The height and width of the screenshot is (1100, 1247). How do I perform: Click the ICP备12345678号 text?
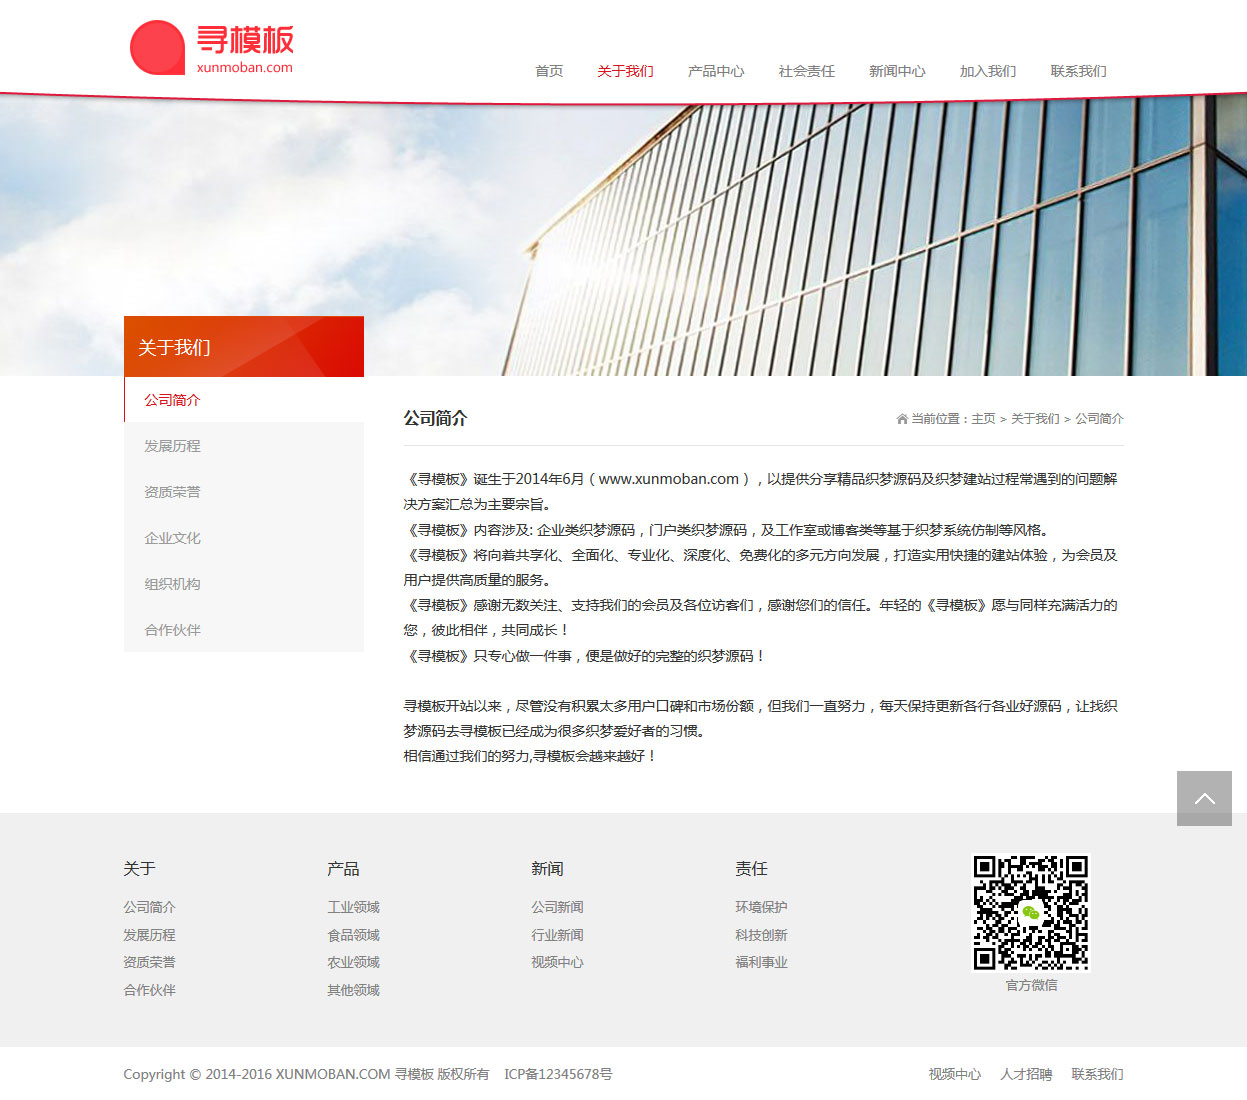pyautogui.click(x=558, y=1074)
